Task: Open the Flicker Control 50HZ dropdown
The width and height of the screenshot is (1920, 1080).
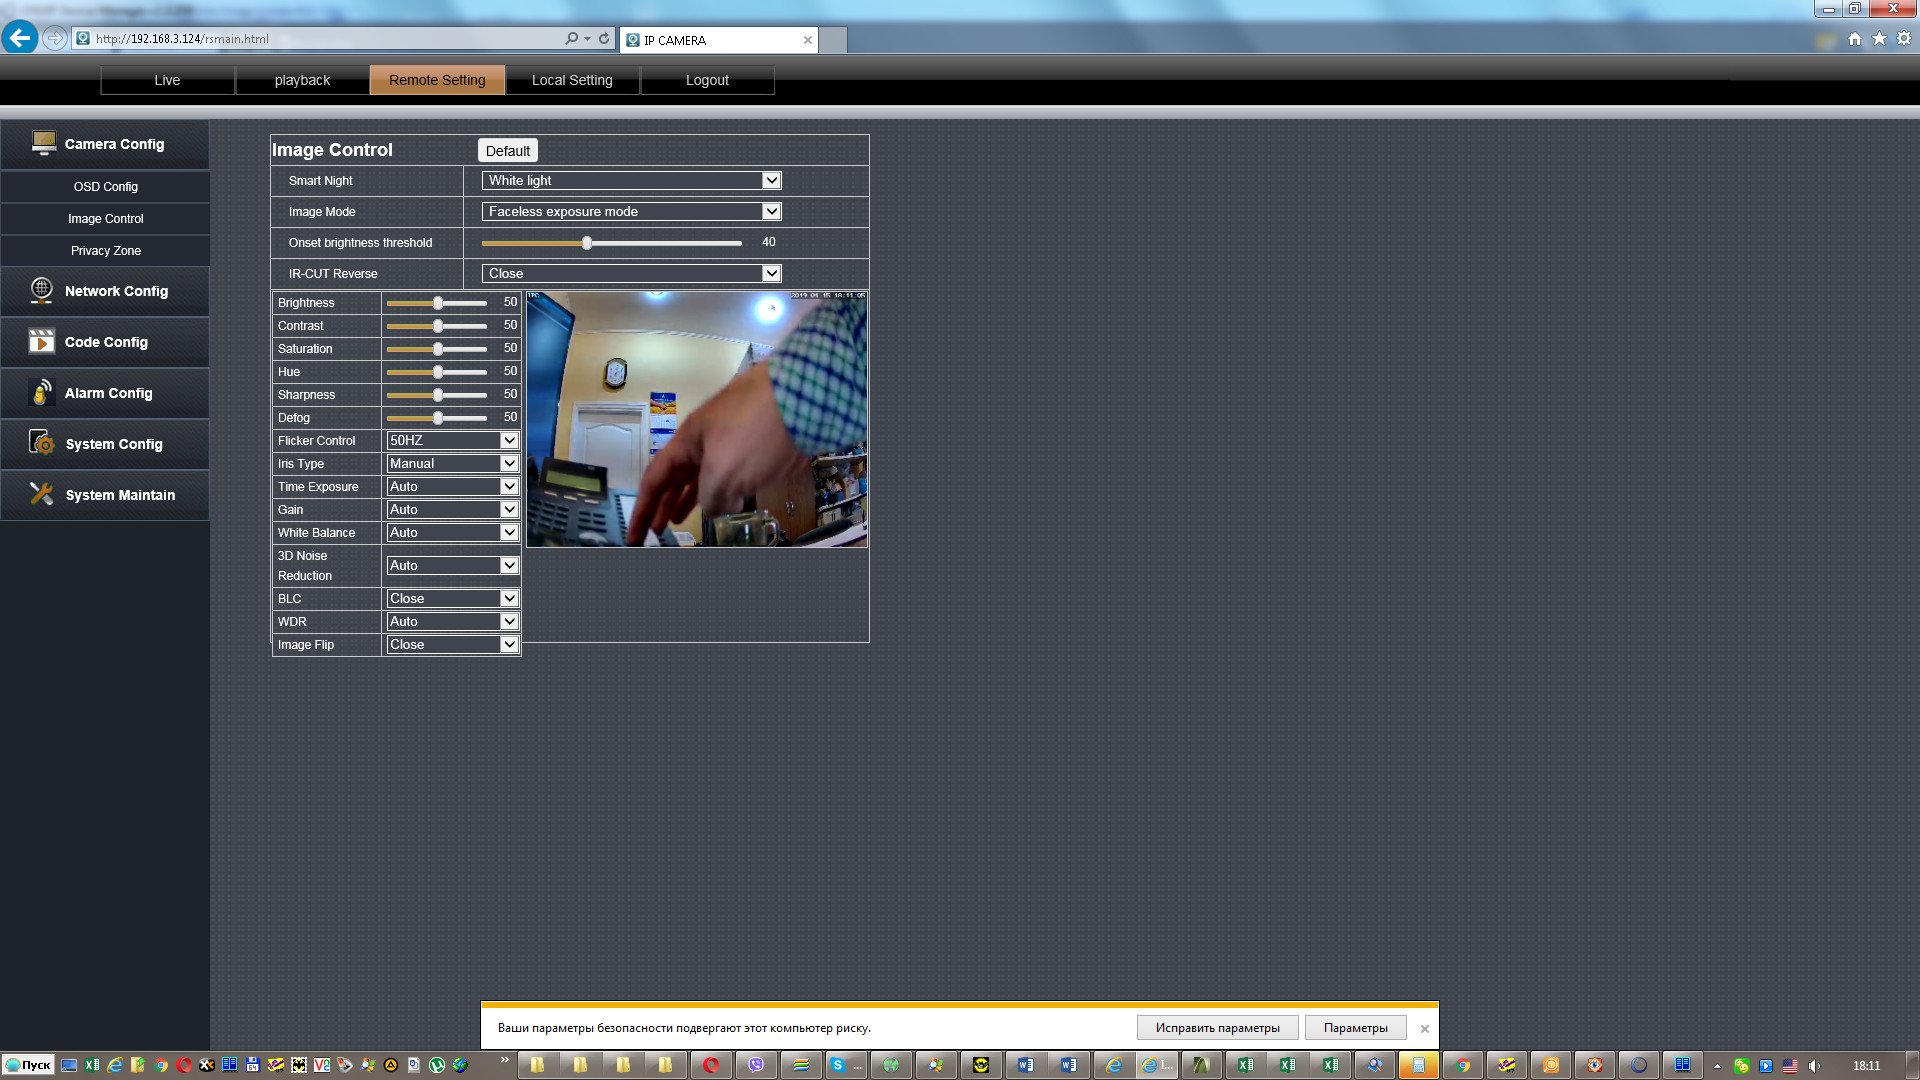Action: click(452, 441)
